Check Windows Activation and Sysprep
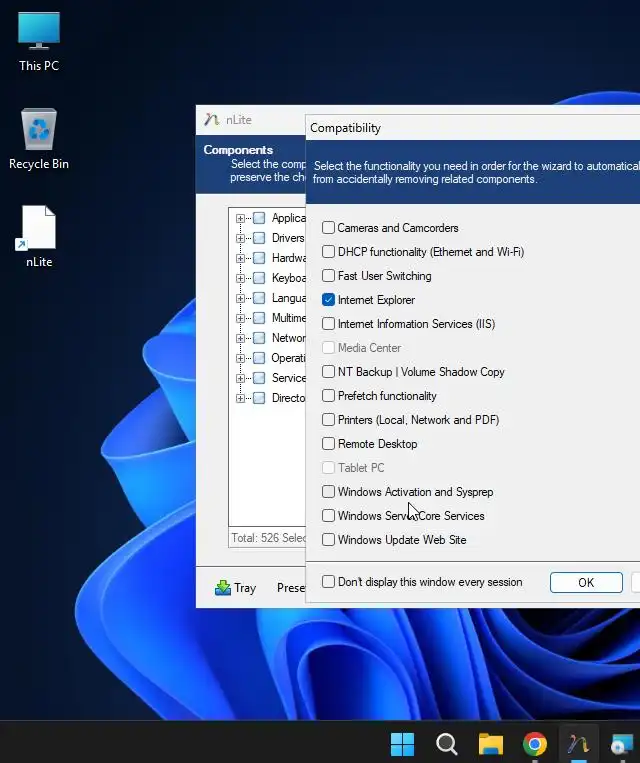Viewport: 640px width, 763px height. tap(329, 491)
